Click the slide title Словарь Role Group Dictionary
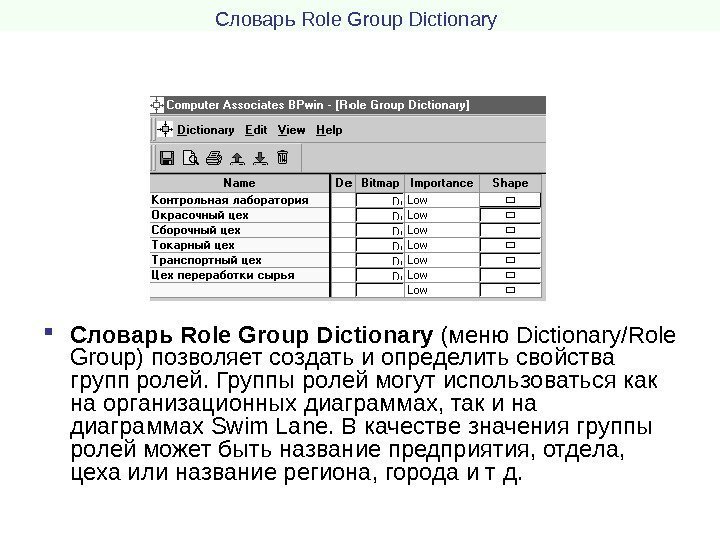 pyautogui.click(x=356, y=20)
